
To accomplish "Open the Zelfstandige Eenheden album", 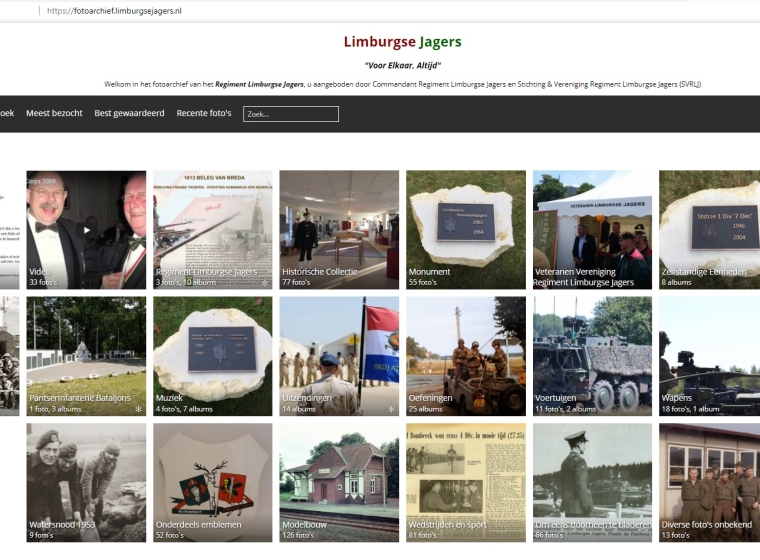I will pos(710,230).
